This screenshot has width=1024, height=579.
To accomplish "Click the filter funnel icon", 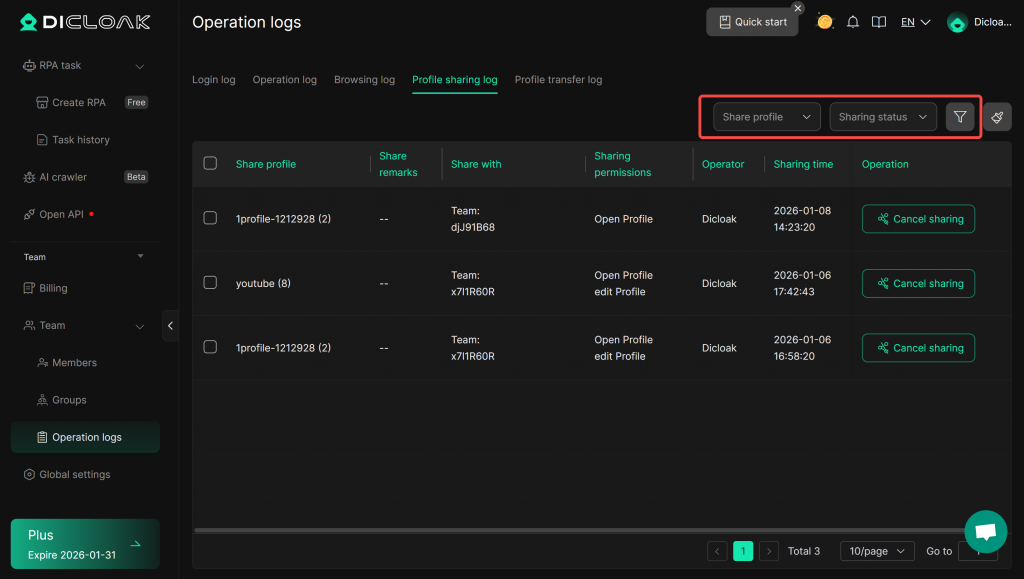I will click(960, 117).
